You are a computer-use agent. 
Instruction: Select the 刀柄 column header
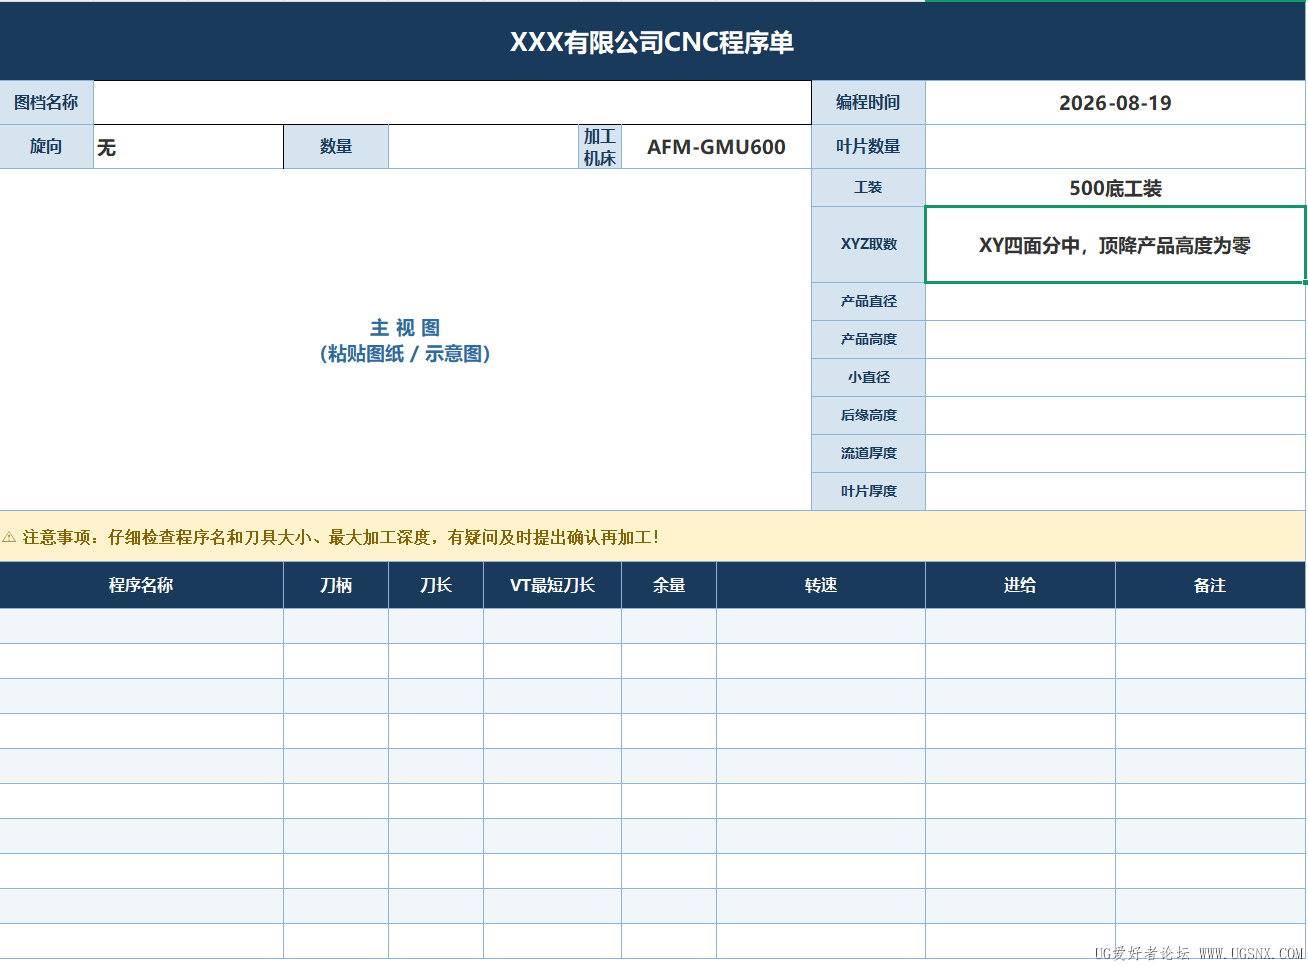(336, 585)
